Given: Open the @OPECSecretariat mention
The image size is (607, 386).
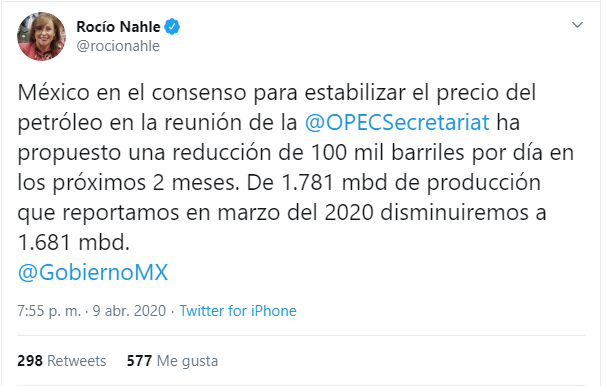Looking at the screenshot, I should [x=397, y=122].
